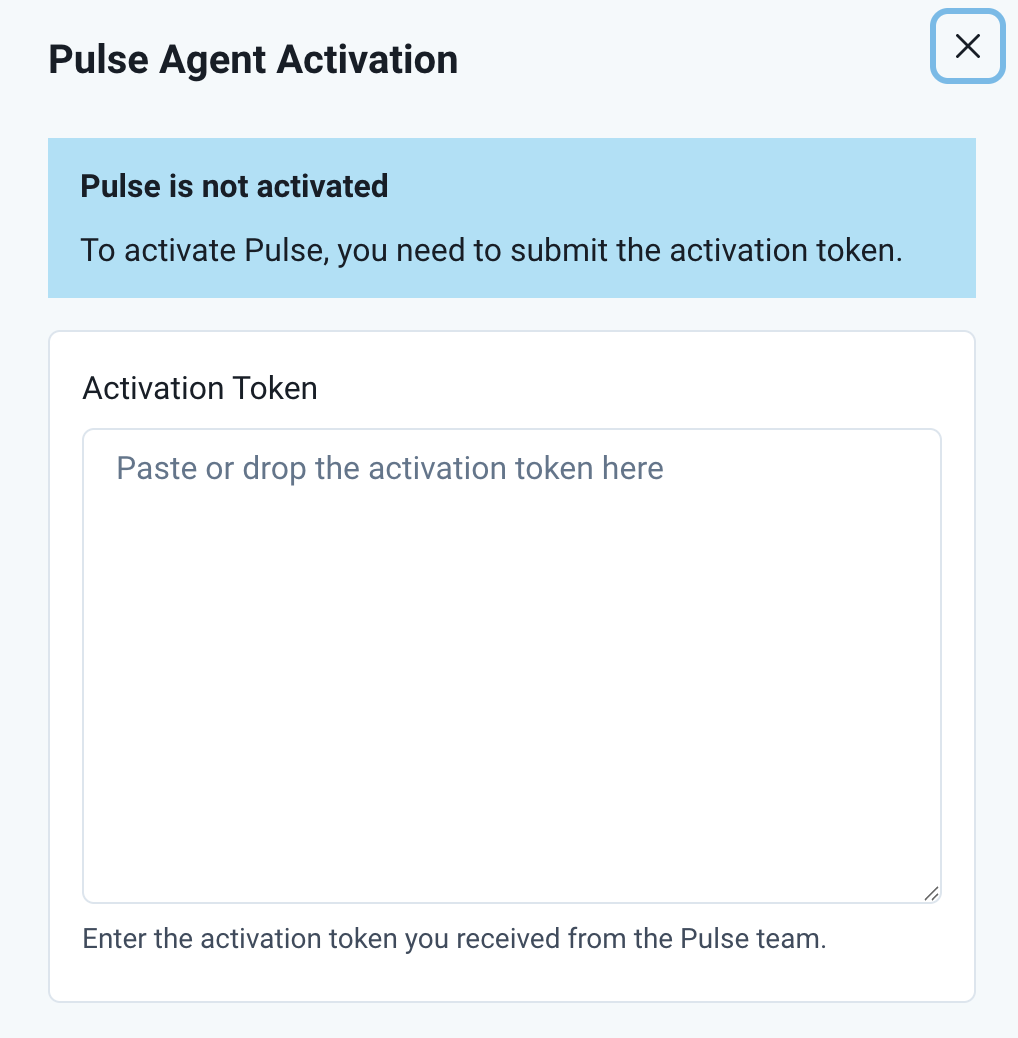
Task: Click the empty center of the token textarea
Action: click(x=511, y=665)
